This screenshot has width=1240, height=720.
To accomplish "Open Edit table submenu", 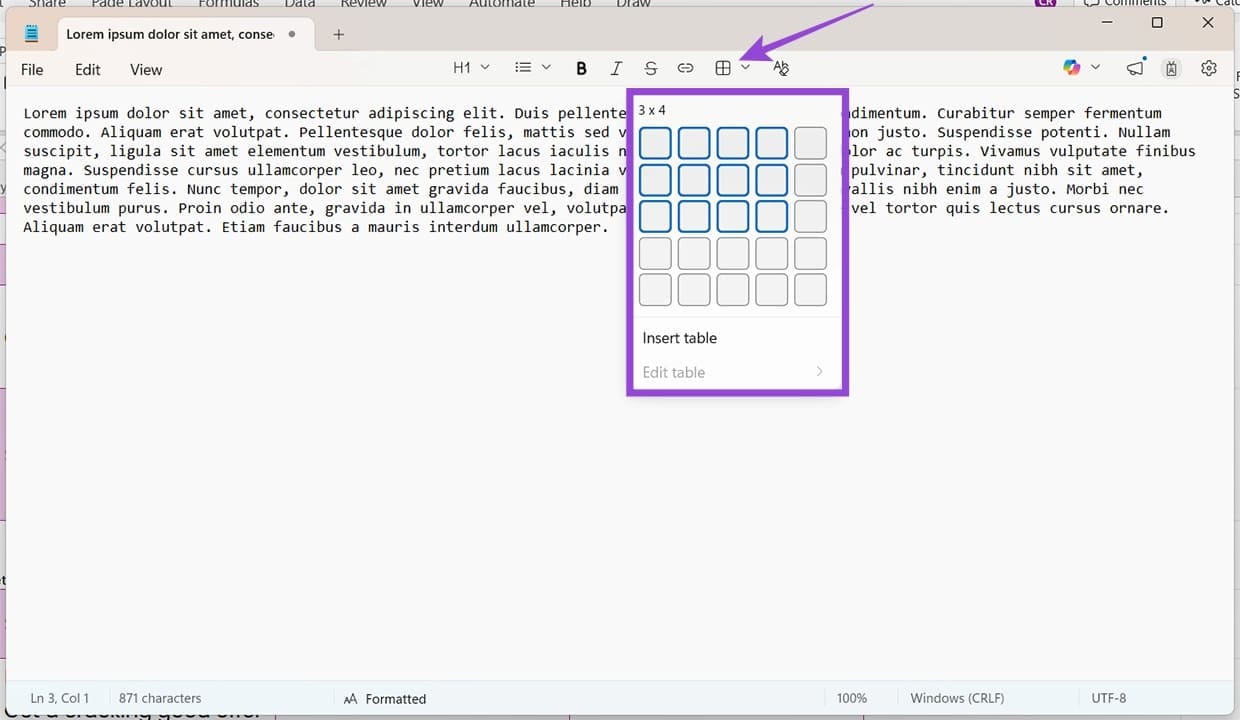I will tap(673, 372).
